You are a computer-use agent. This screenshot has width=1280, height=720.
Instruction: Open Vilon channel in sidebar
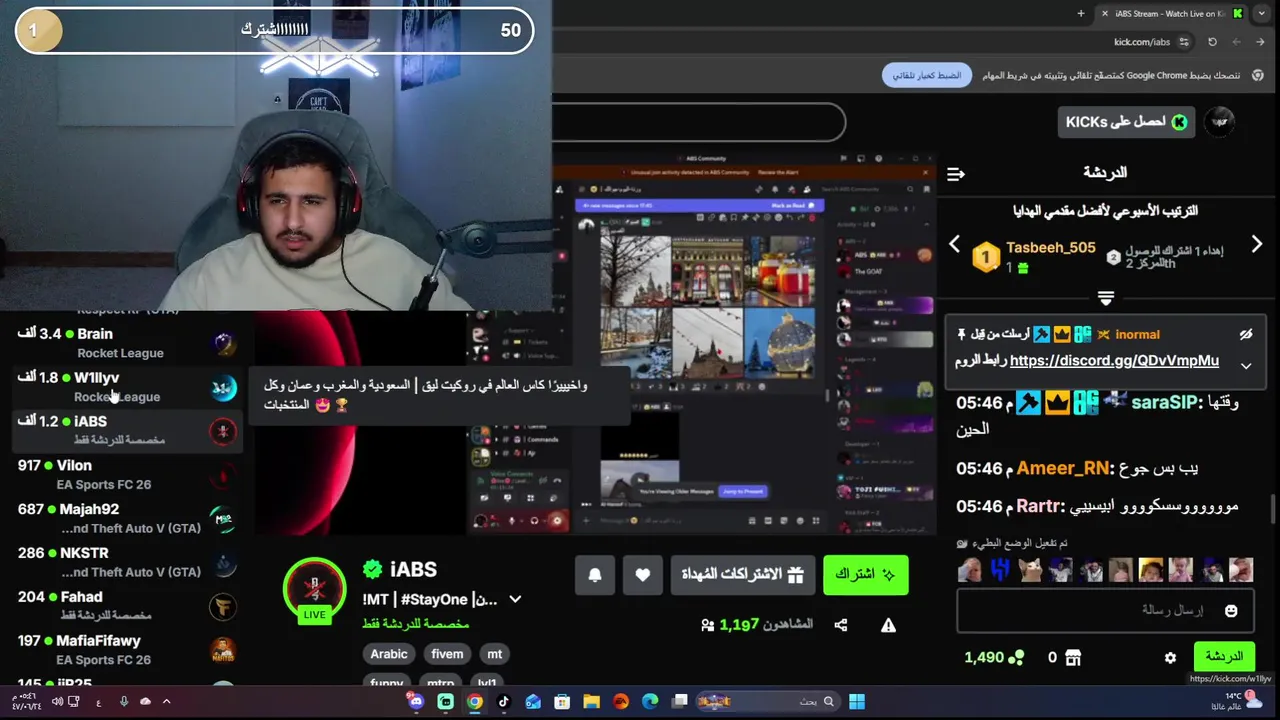(x=126, y=475)
